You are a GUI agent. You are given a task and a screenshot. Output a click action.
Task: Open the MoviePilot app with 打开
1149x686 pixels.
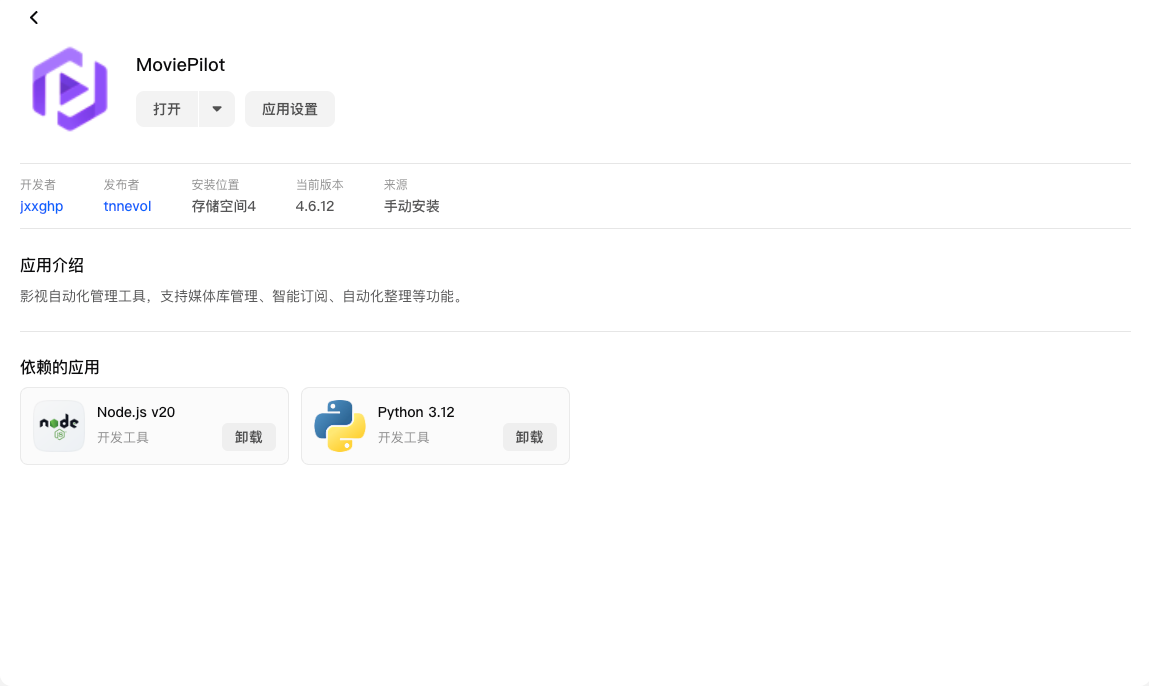[167, 109]
